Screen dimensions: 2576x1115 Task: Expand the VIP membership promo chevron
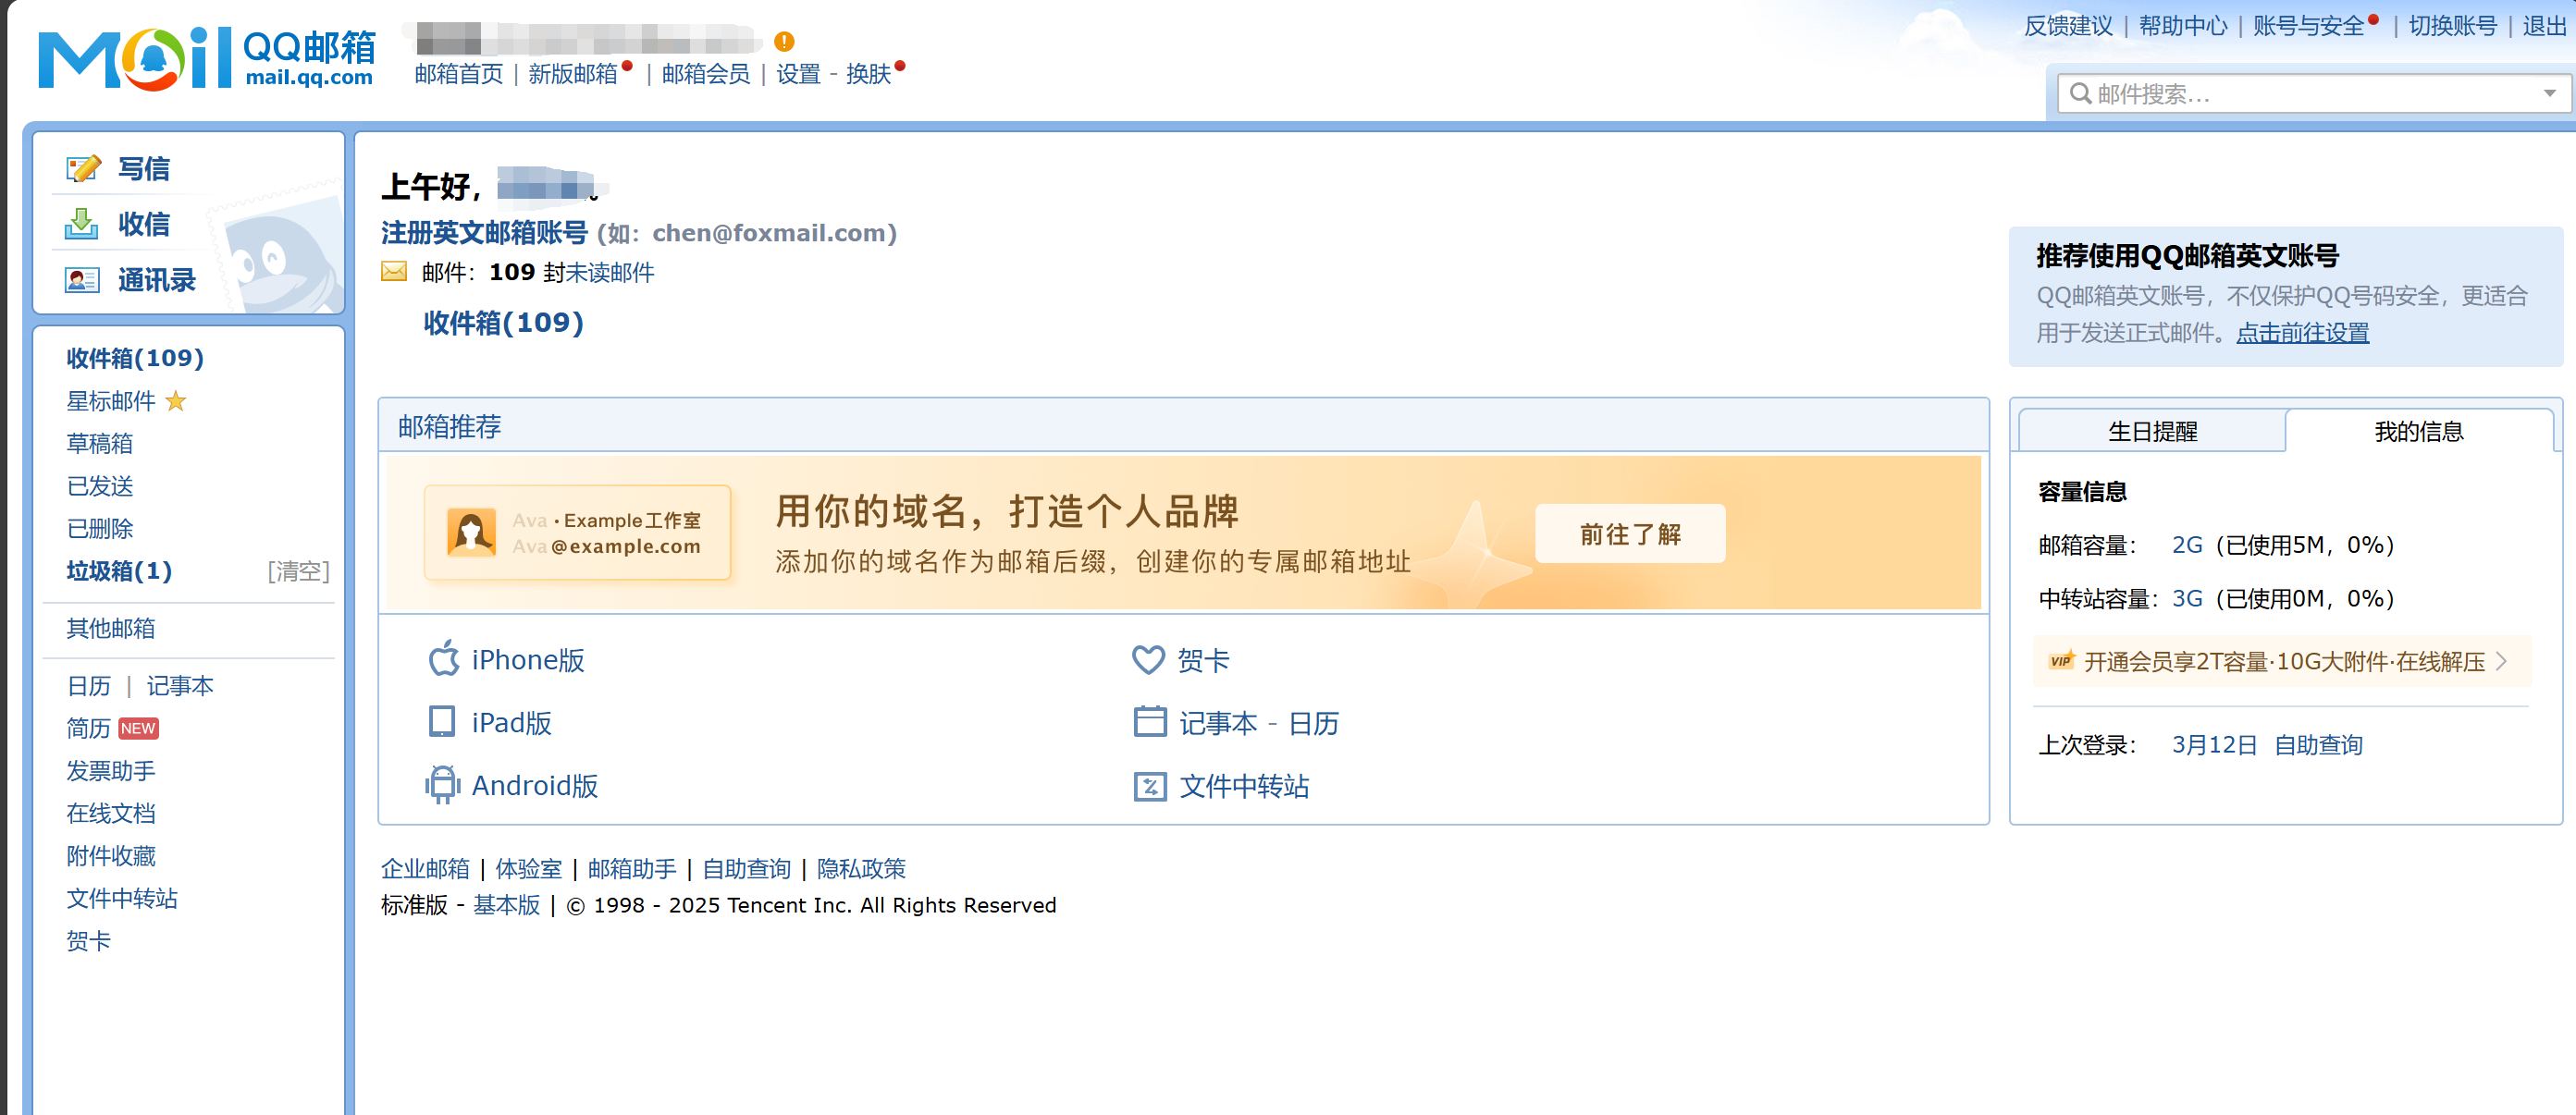click(x=2502, y=661)
